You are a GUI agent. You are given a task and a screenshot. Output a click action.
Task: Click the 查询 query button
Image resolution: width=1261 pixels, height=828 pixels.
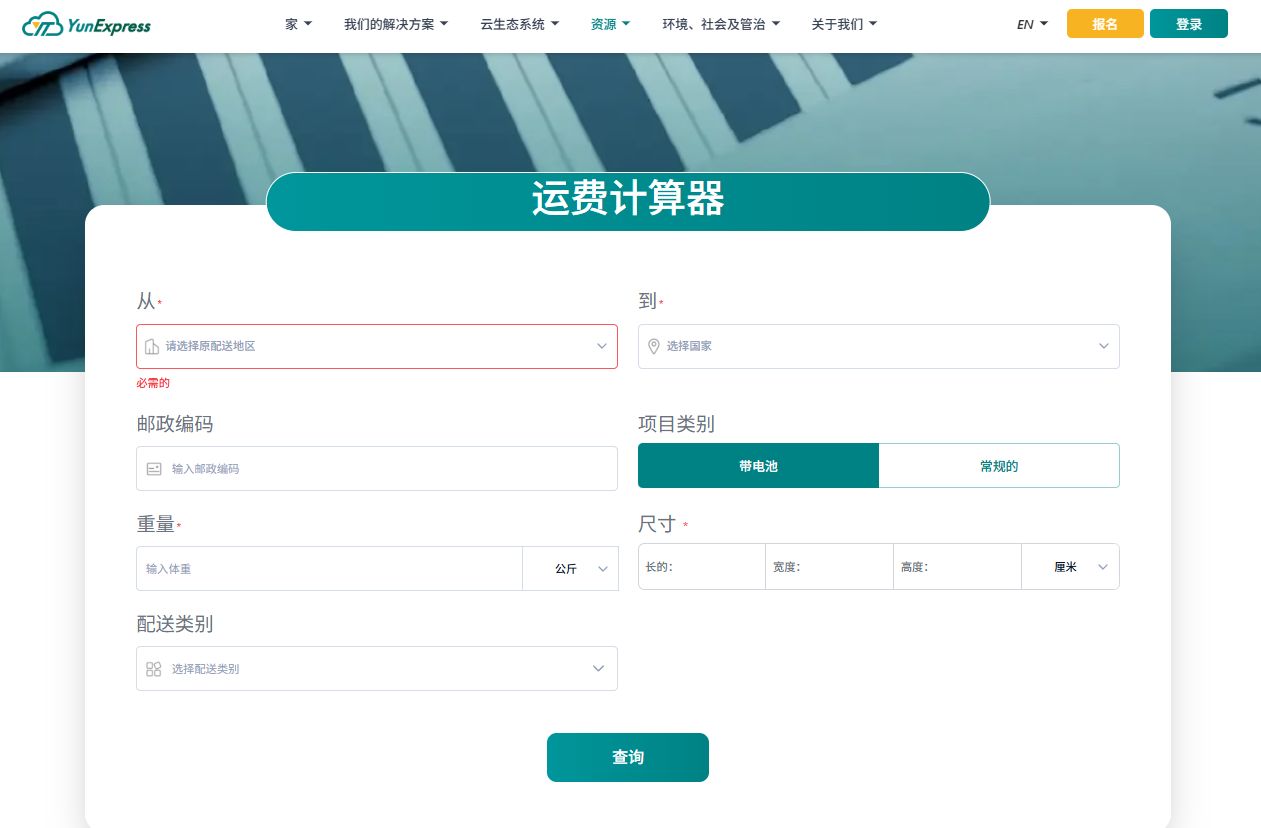tap(628, 757)
